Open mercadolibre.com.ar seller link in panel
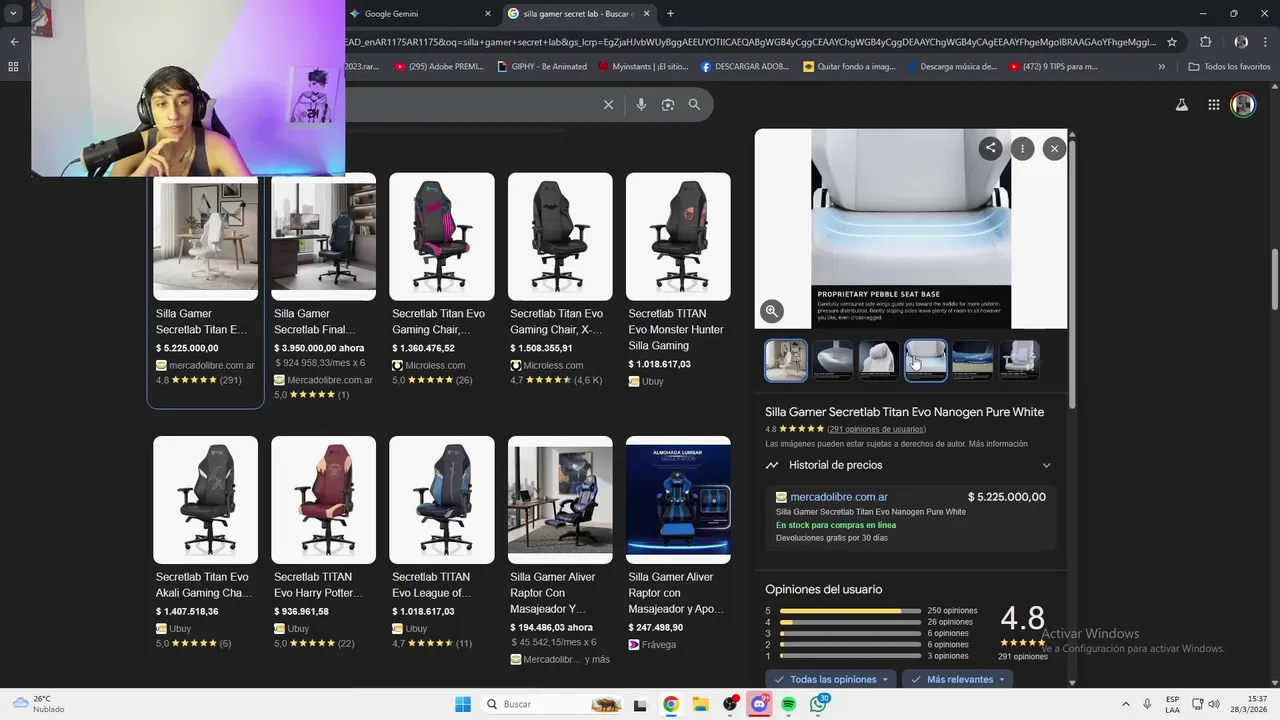Image resolution: width=1280 pixels, height=720 pixels. [838, 497]
